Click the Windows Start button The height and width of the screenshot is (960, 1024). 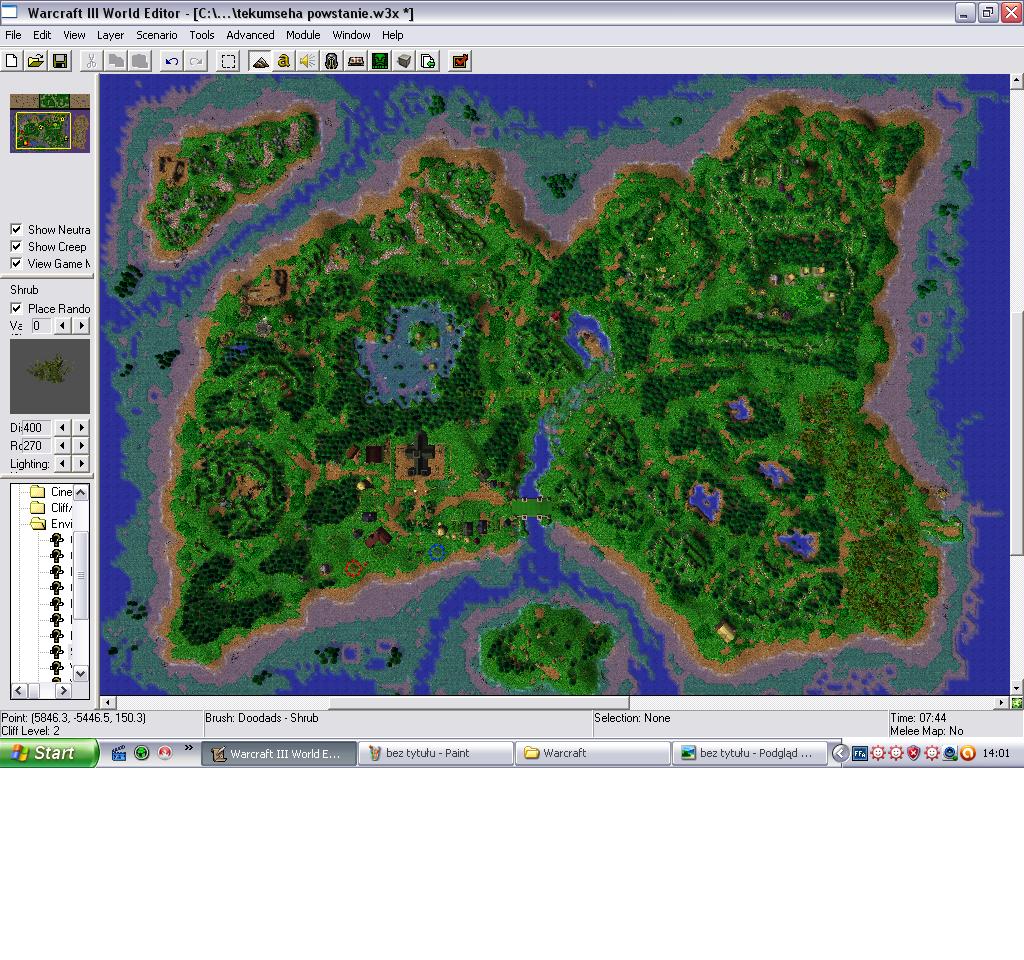(49, 753)
